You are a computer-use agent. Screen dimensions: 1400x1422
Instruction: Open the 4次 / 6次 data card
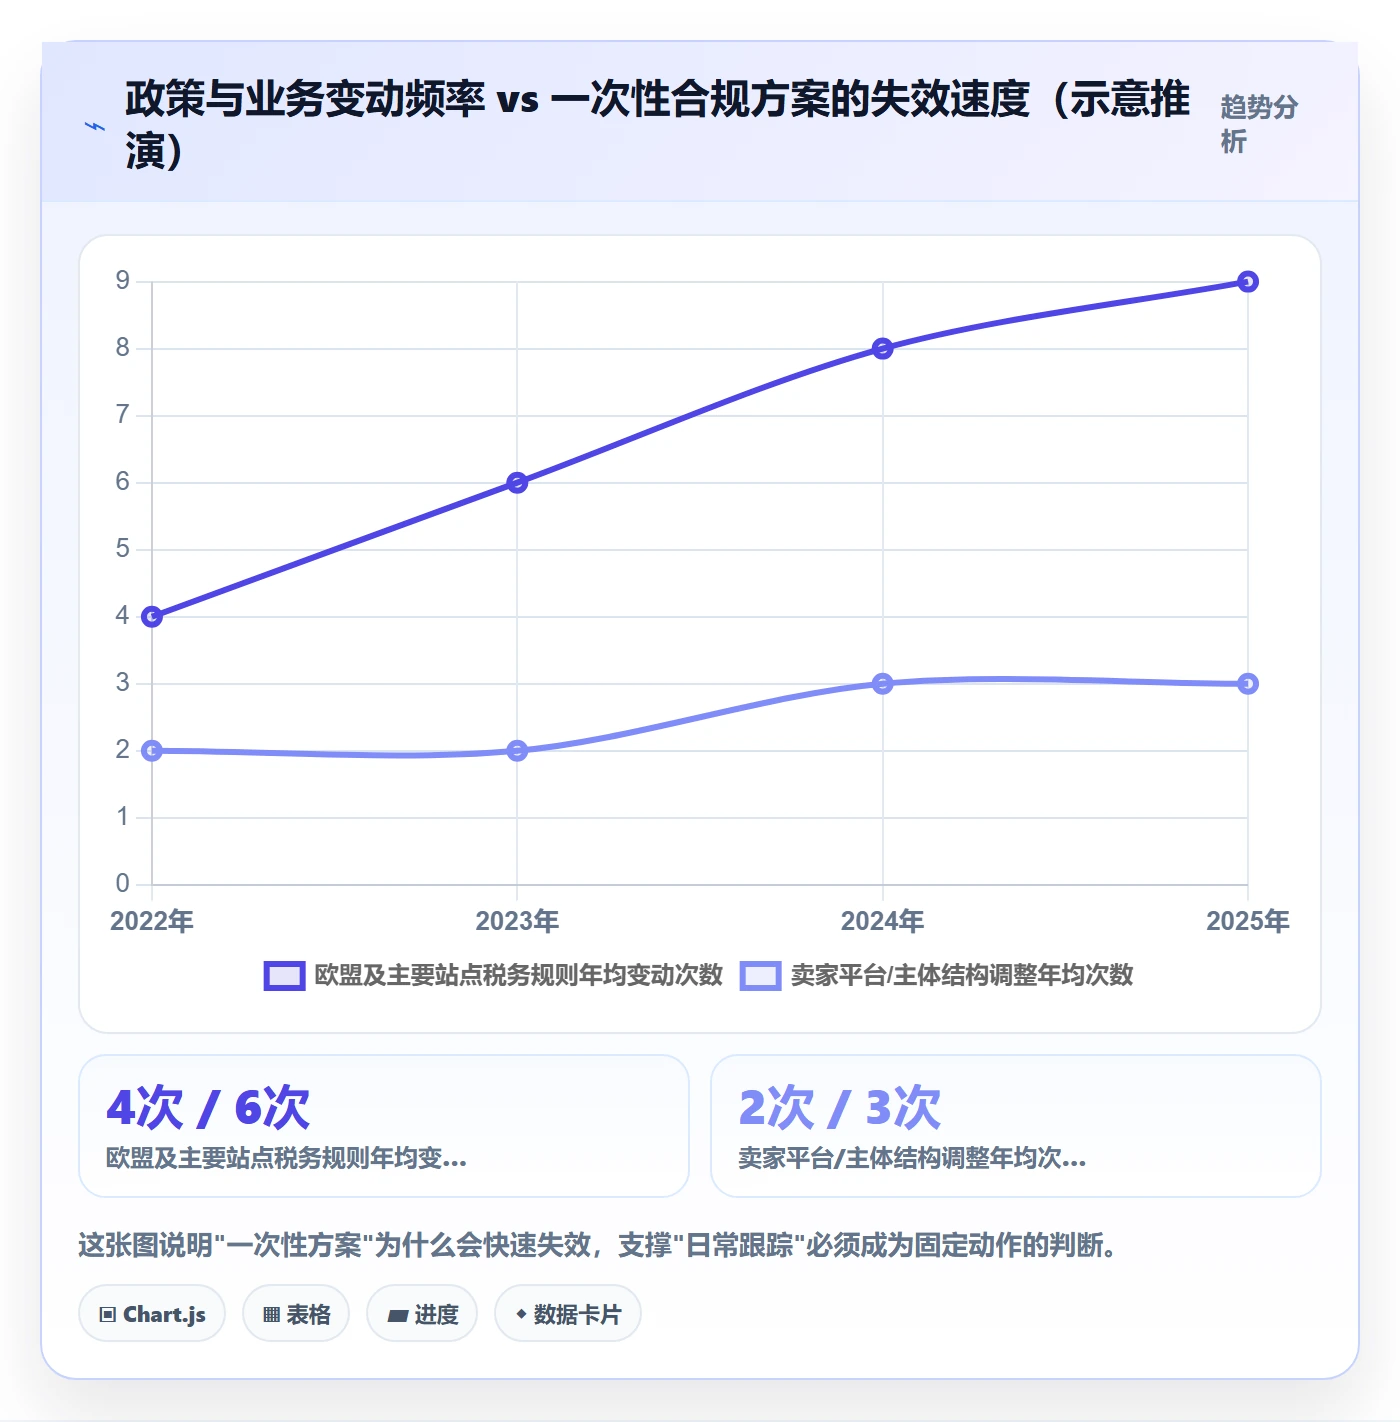[x=384, y=1126]
